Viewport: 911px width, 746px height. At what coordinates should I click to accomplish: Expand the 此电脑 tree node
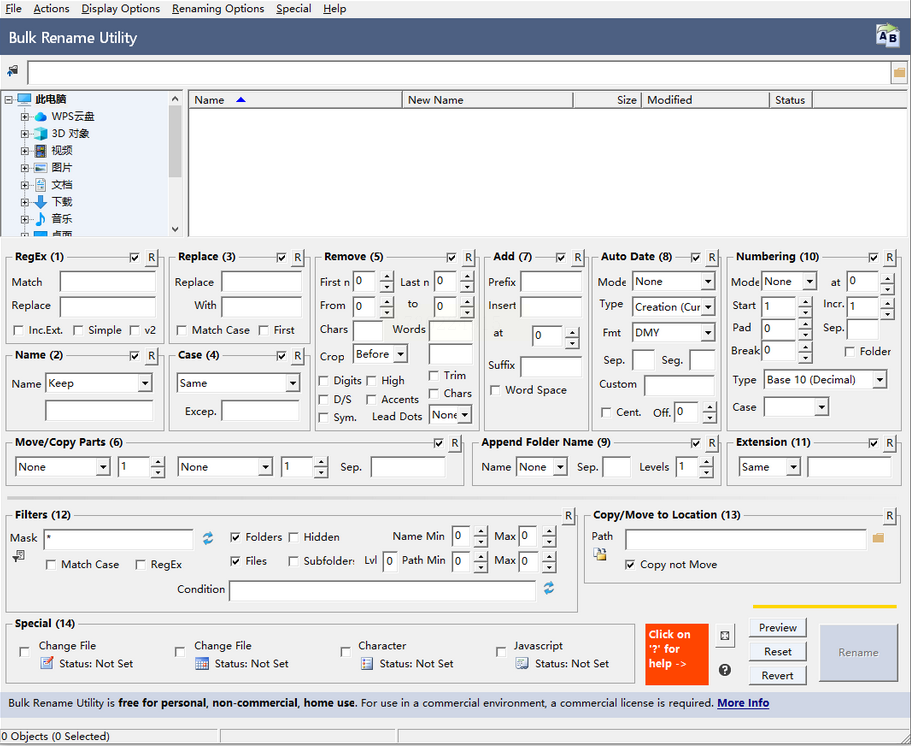[9, 100]
